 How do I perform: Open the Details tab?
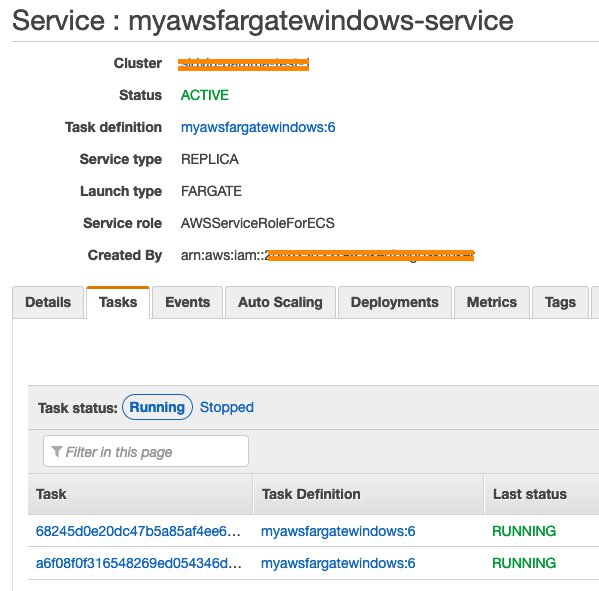pyautogui.click(x=48, y=302)
